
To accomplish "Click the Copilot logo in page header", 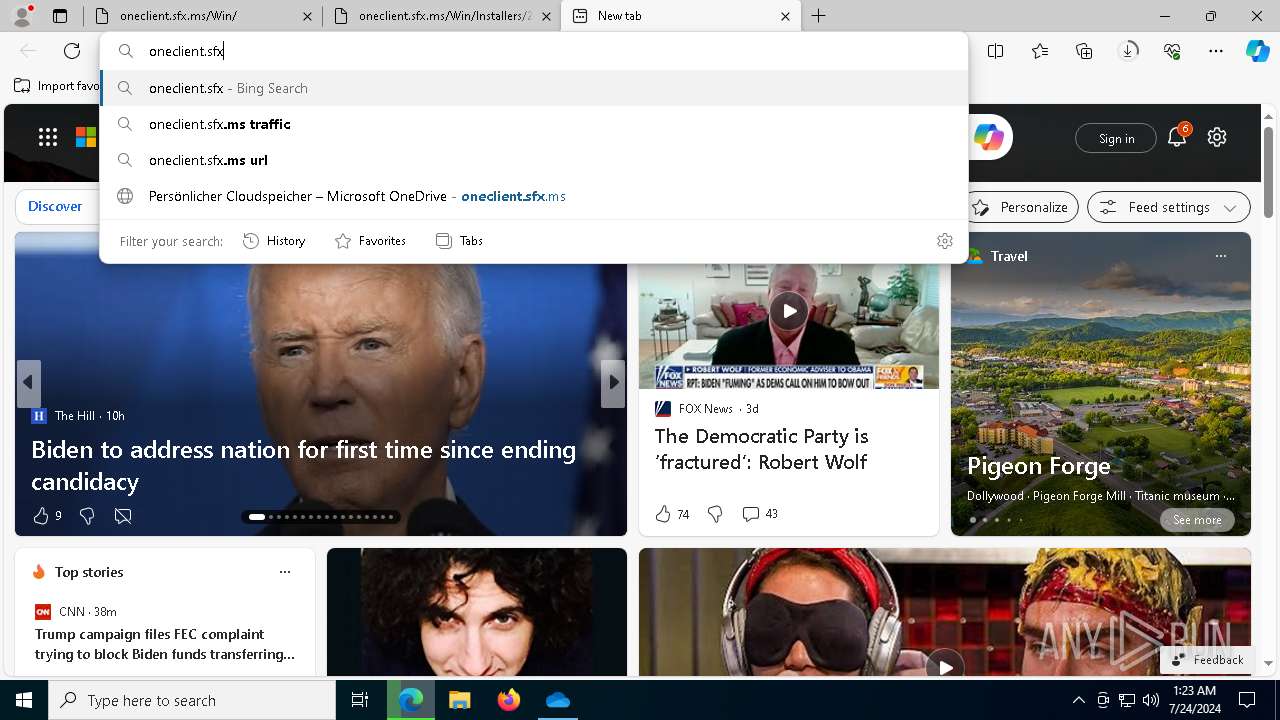I will [x=988, y=137].
